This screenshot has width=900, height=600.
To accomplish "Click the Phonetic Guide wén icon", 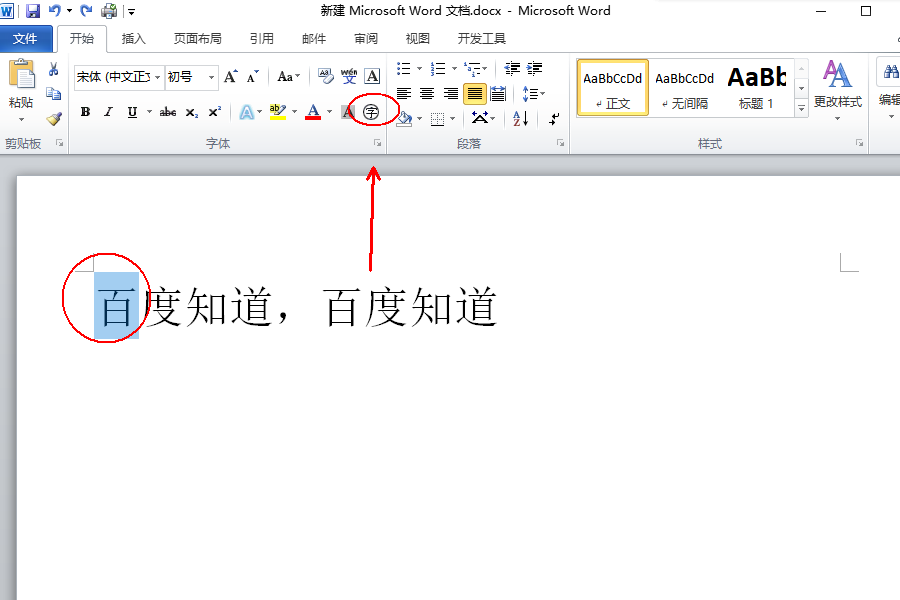I will coord(348,76).
